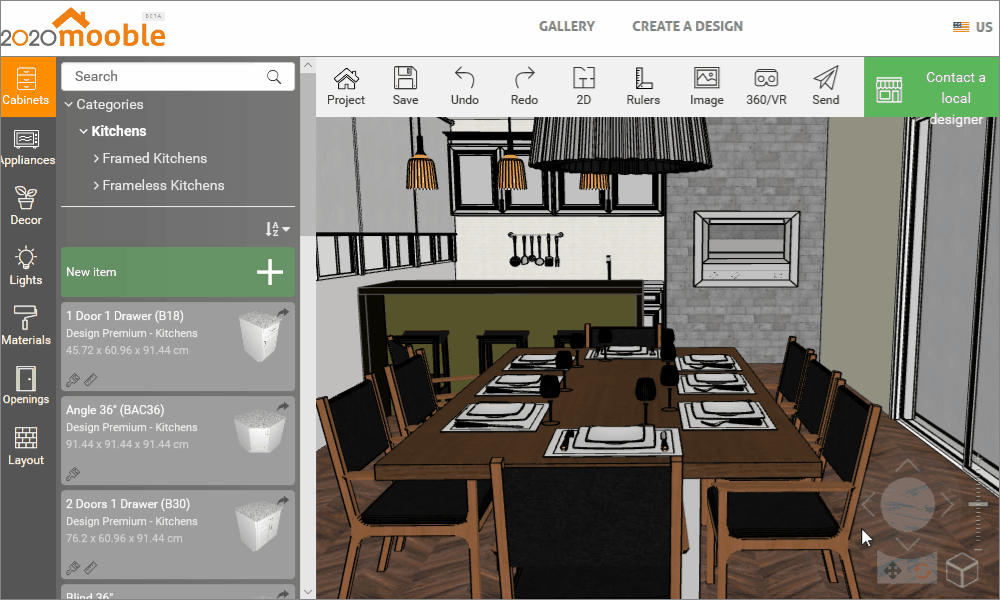Collapse the Categories section
Viewport: 1000px width, 600px height.
pyautogui.click(x=69, y=105)
